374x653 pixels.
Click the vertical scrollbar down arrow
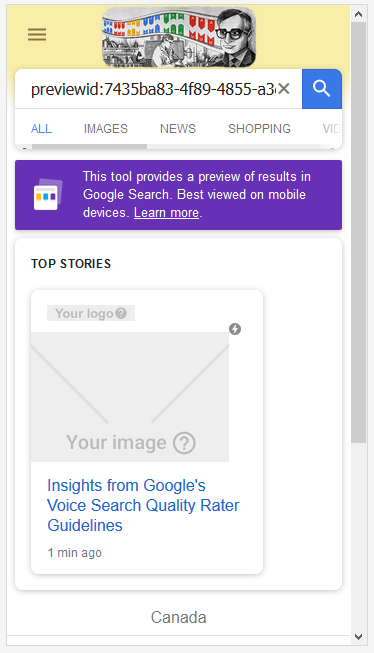point(358,636)
